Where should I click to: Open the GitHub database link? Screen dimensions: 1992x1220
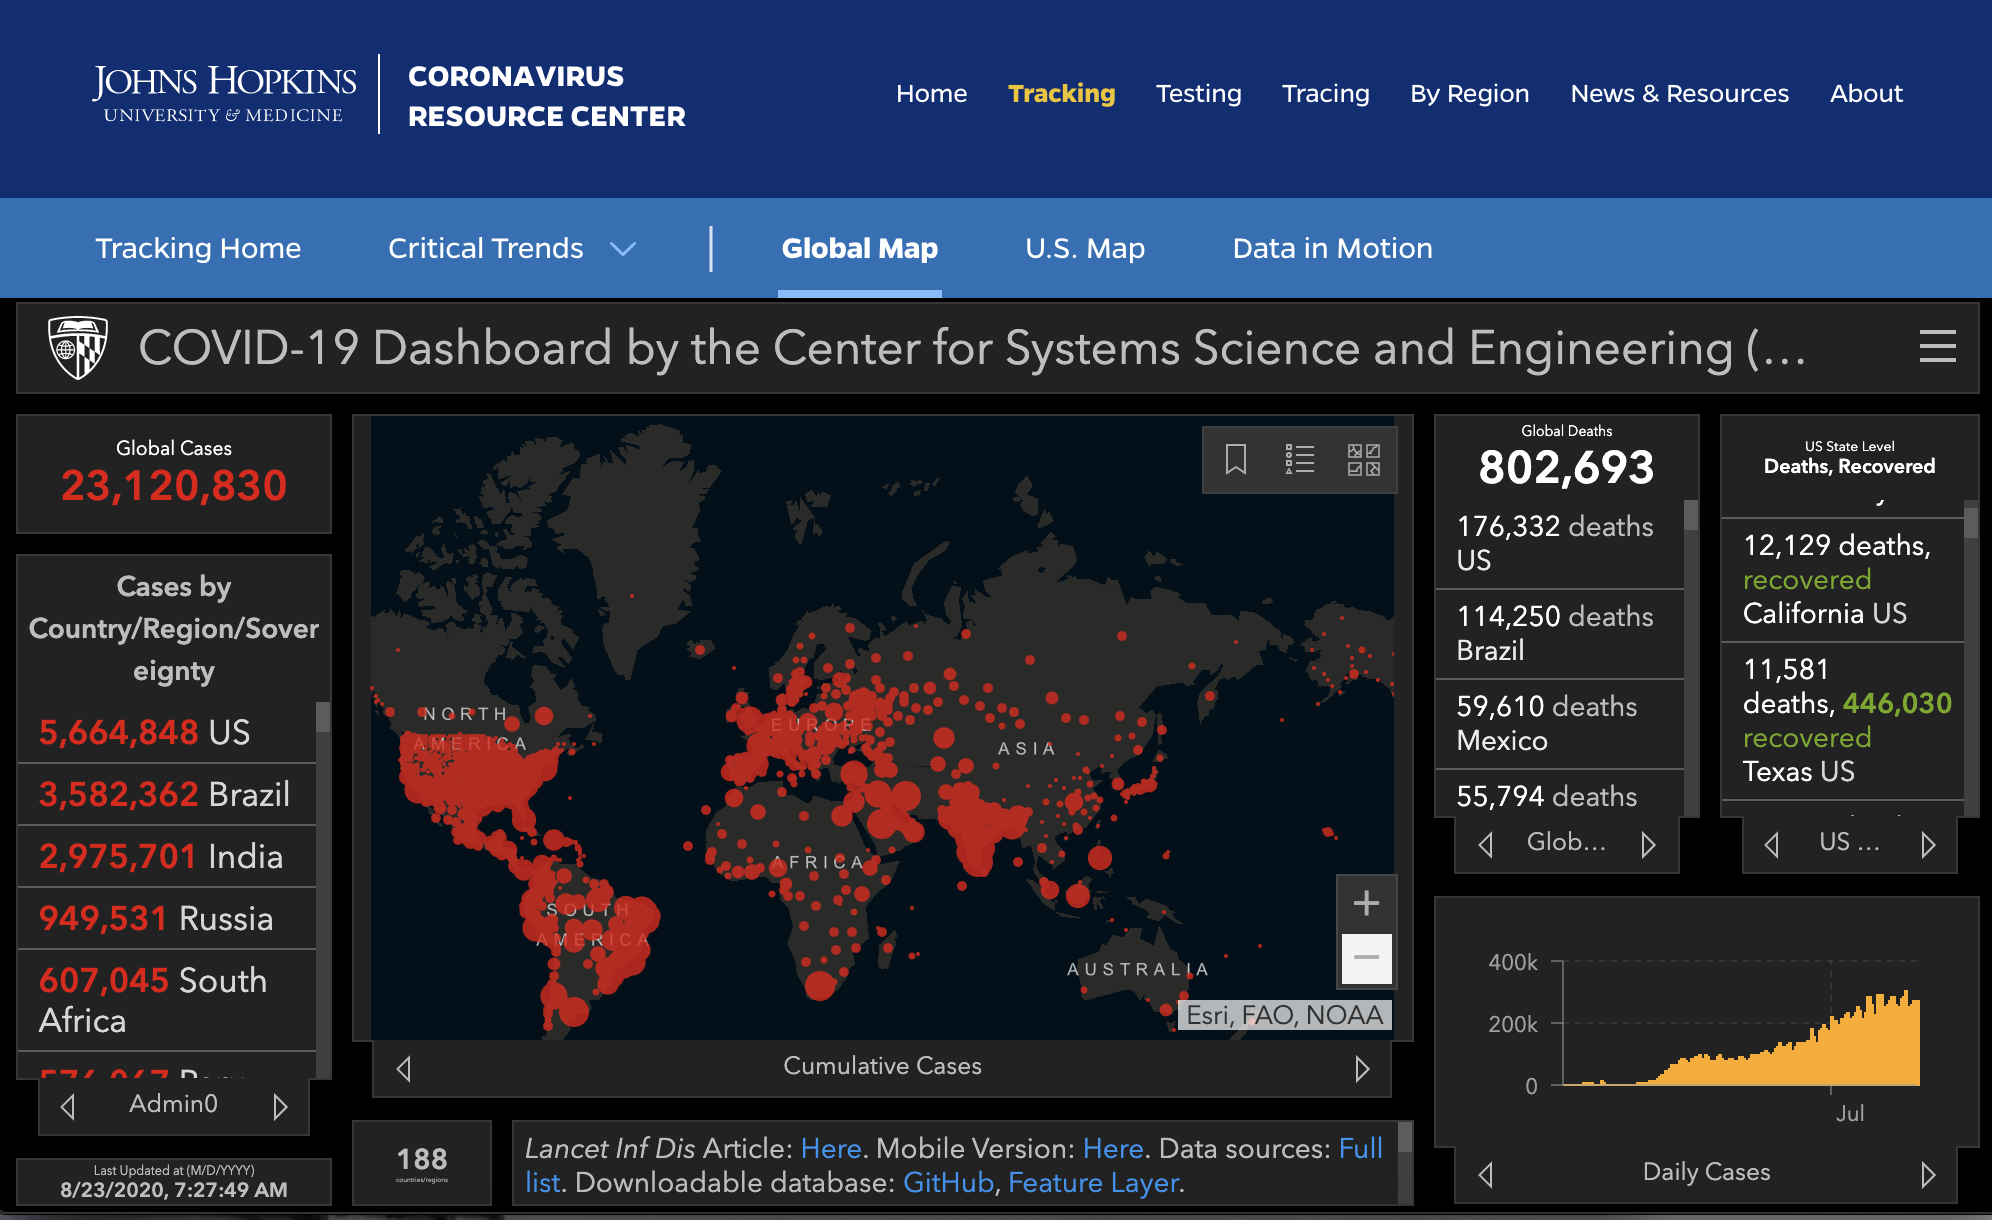[x=948, y=1182]
